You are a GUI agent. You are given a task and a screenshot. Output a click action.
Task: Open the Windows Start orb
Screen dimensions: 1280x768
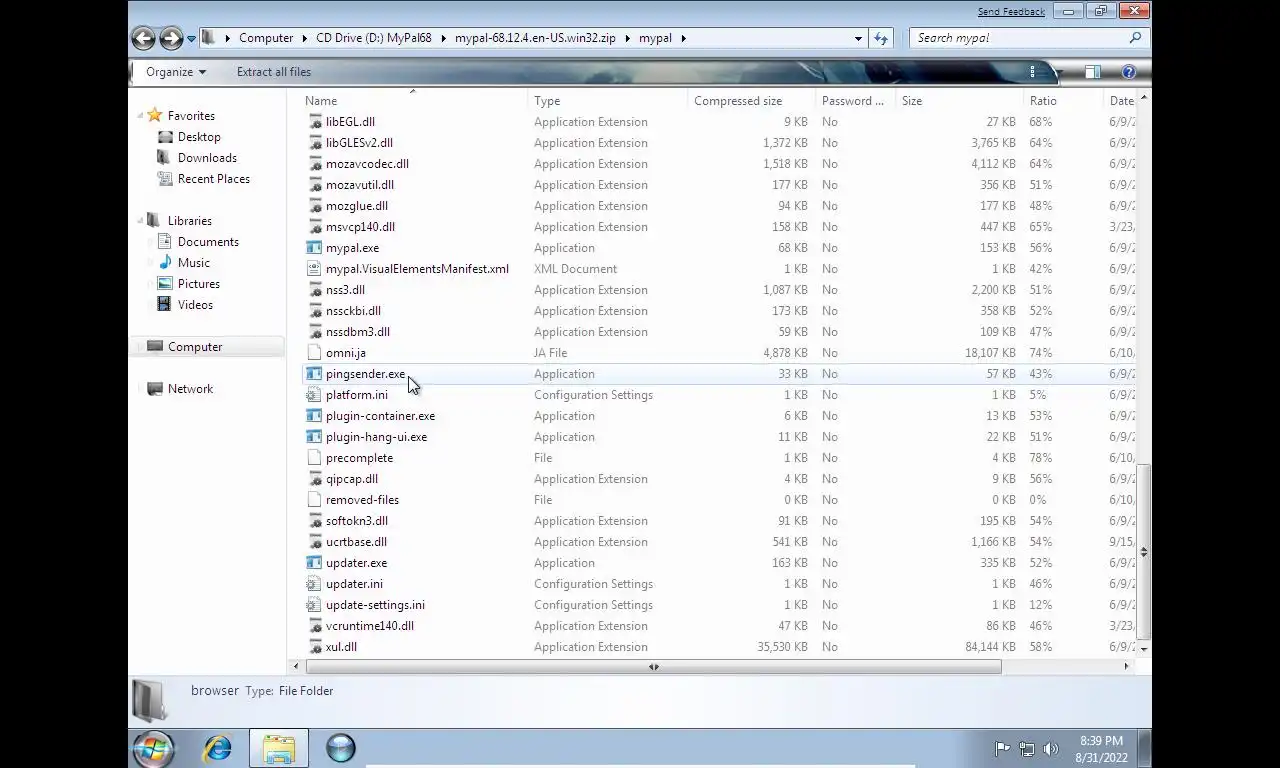[154, 748]
